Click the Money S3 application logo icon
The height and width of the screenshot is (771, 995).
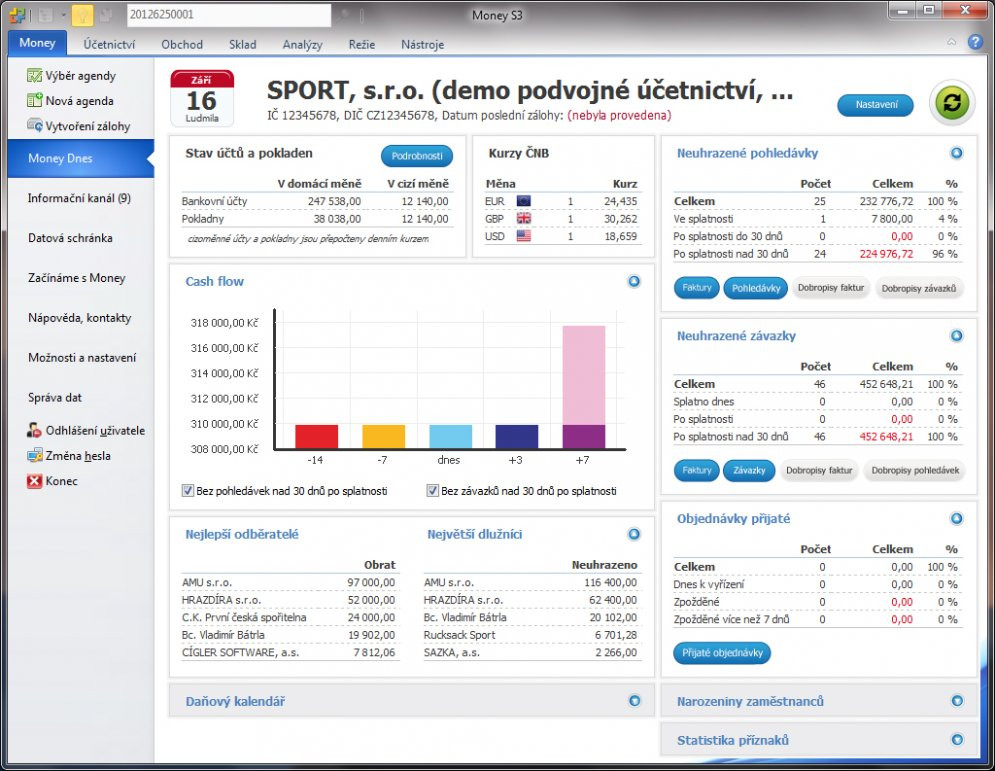pos(18,14)
